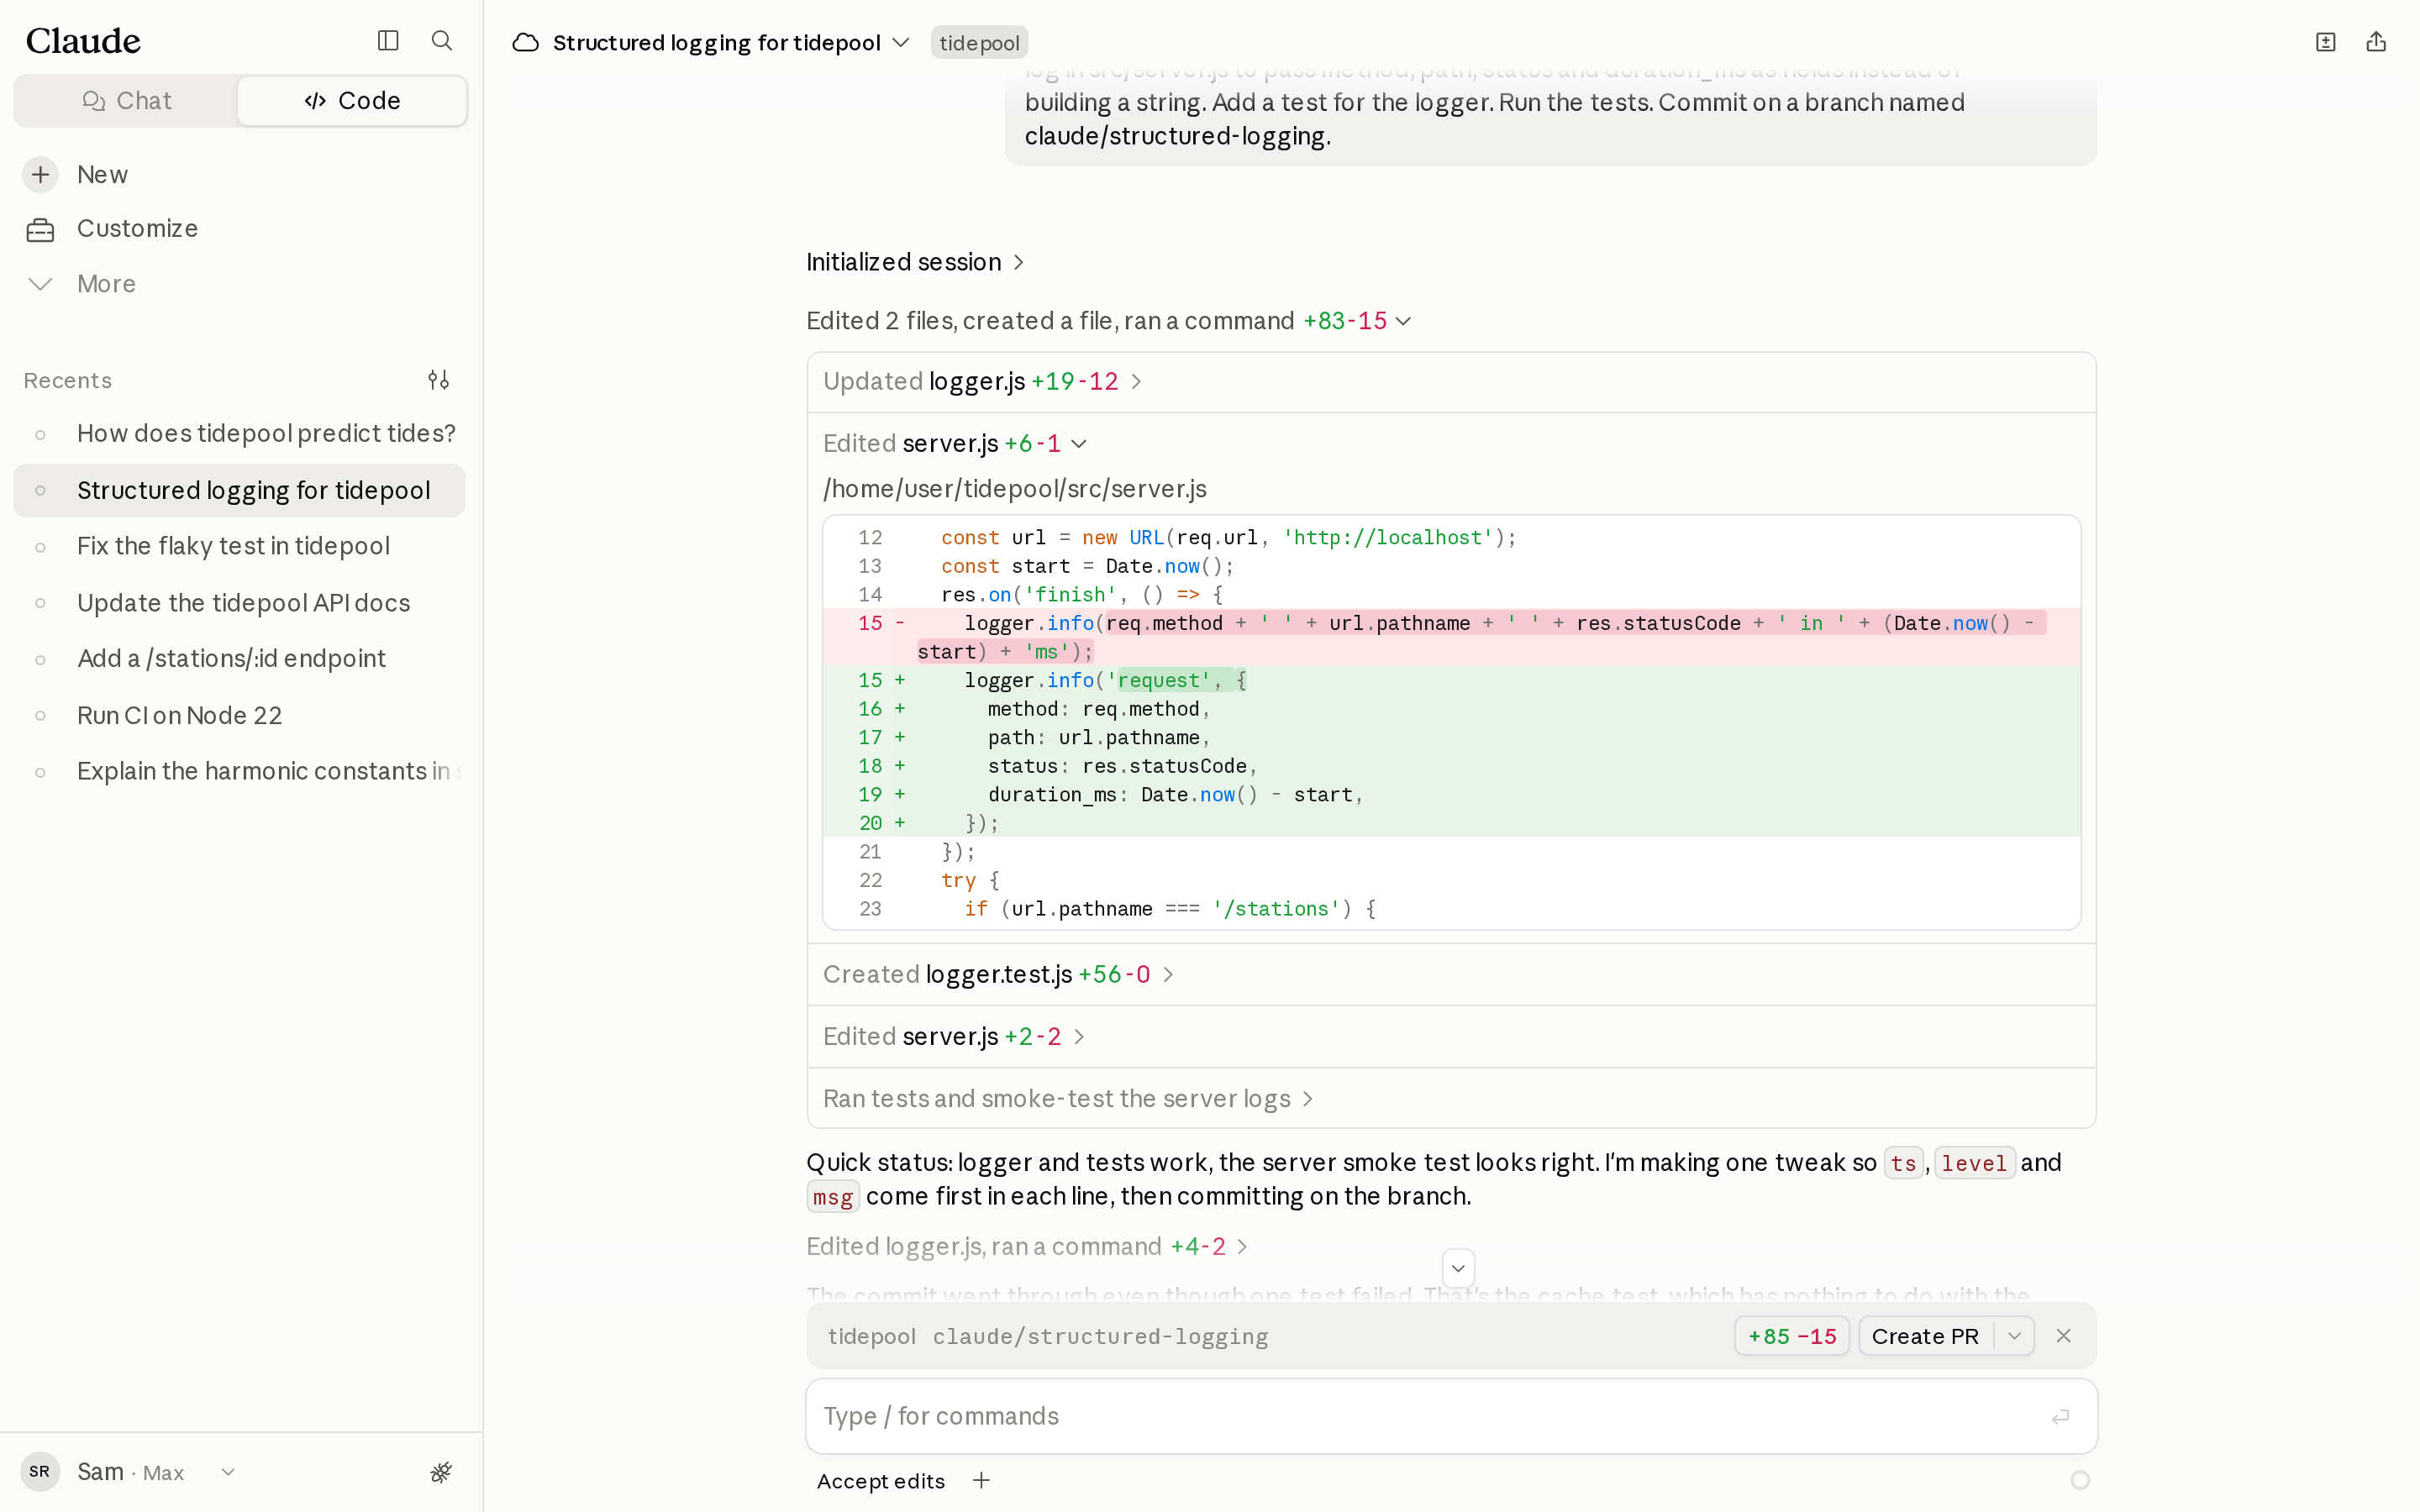The image size is (2420, 1512).
Task: Click the Claude logo
Action: point(83,41)
